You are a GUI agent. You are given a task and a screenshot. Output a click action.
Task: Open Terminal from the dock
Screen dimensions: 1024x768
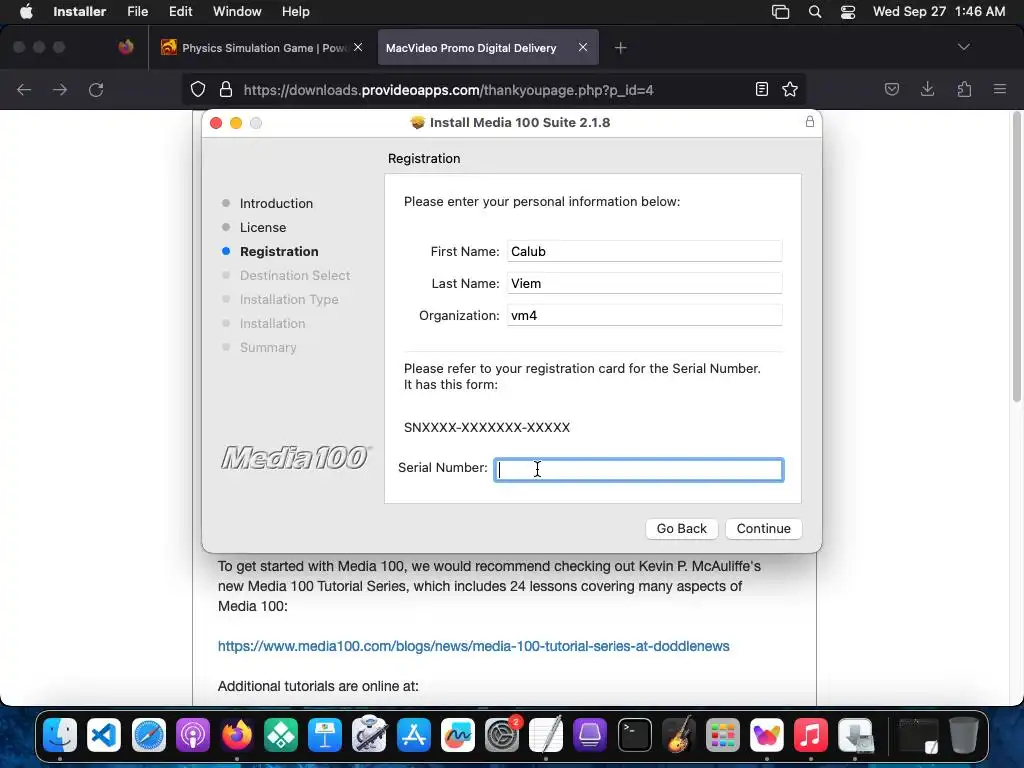pos(634,734)
